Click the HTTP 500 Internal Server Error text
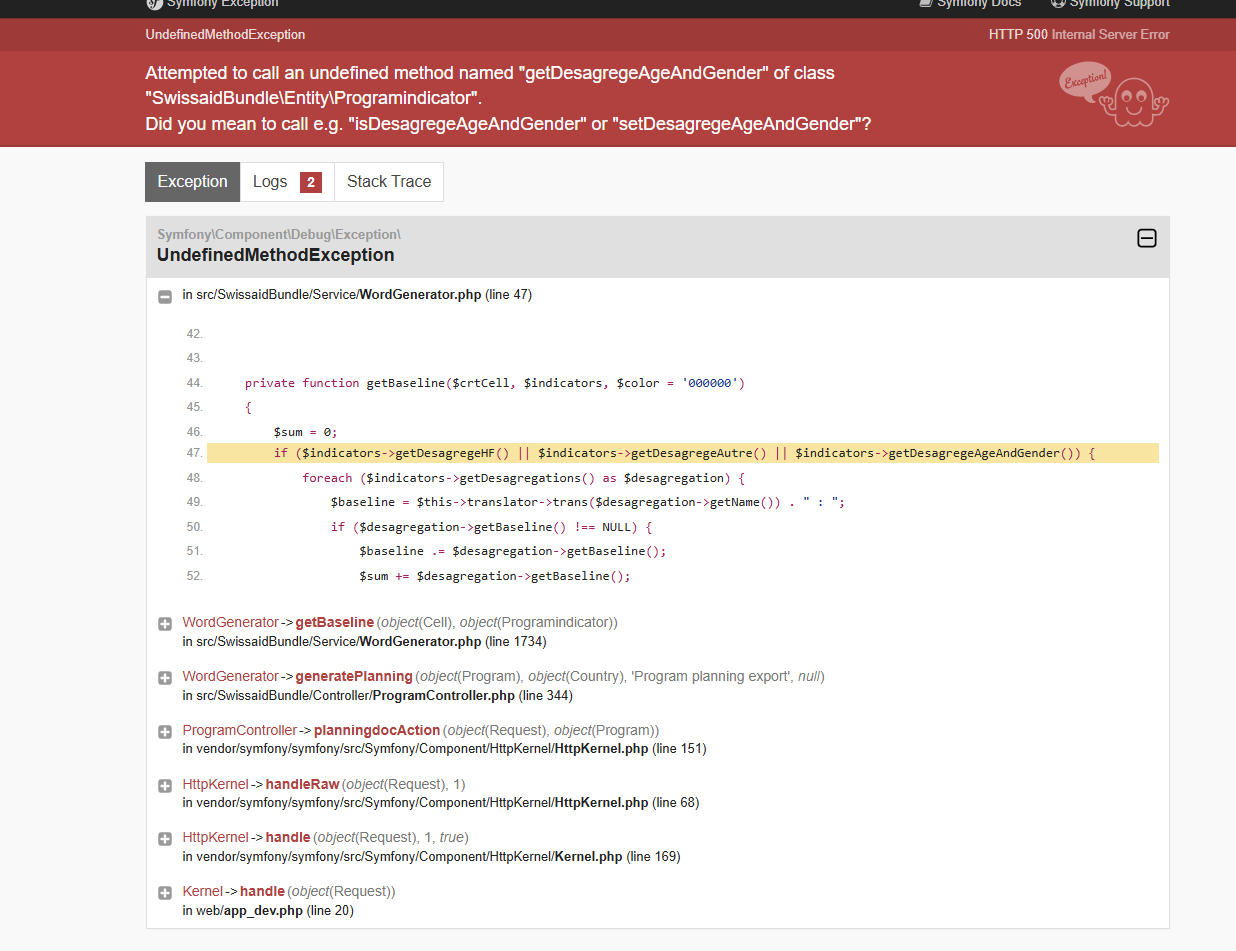The height and width of the screenshot is (951, 1236). (1079, 34)
